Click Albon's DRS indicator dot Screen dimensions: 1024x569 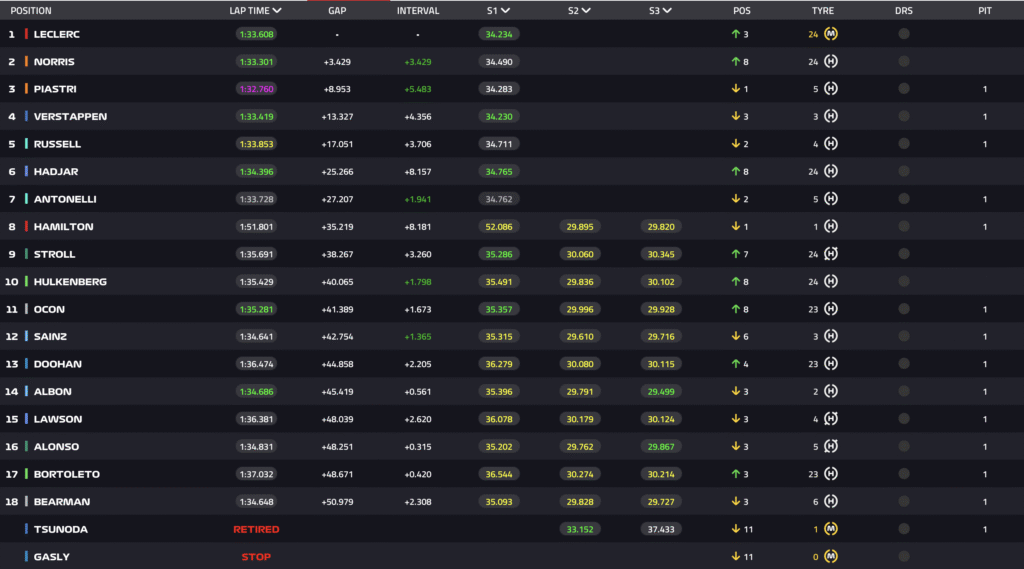point(904,391)
